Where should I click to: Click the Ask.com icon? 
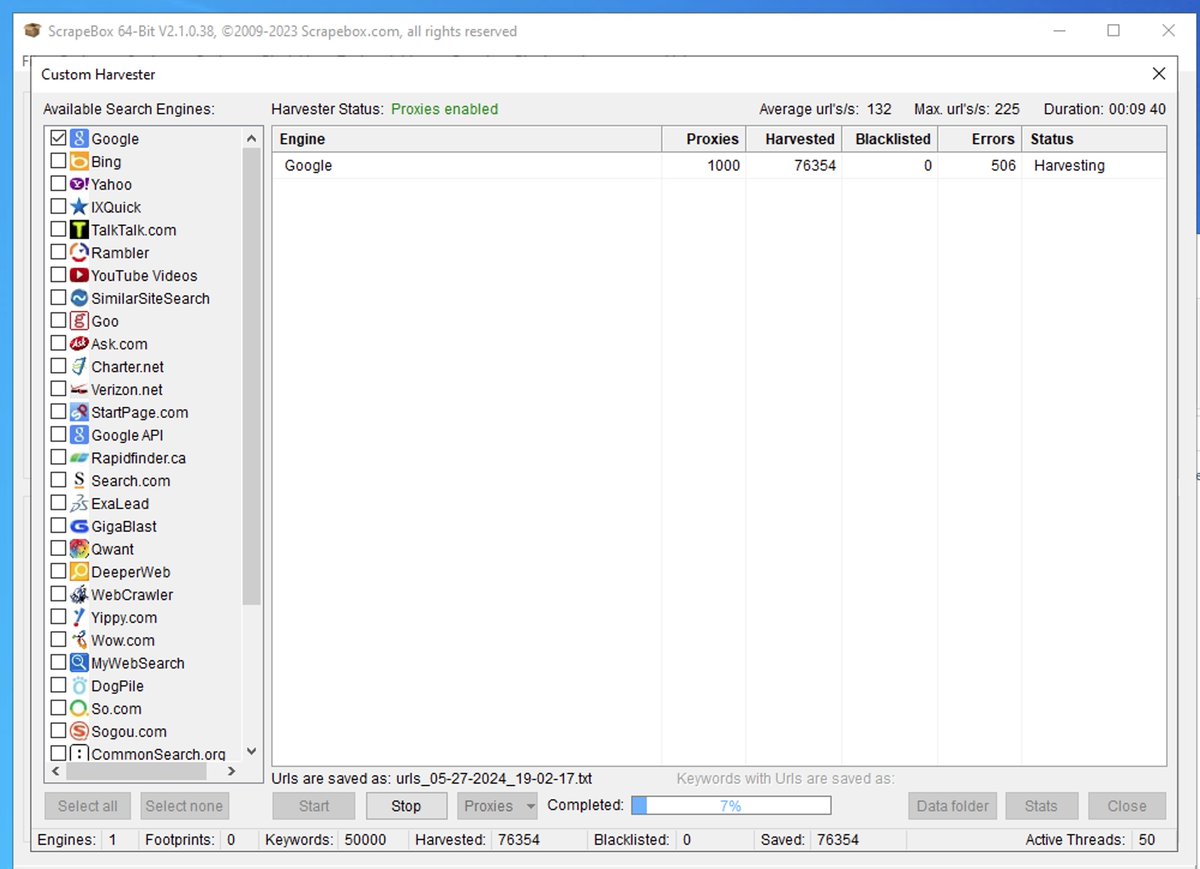[x=79, y=344]
